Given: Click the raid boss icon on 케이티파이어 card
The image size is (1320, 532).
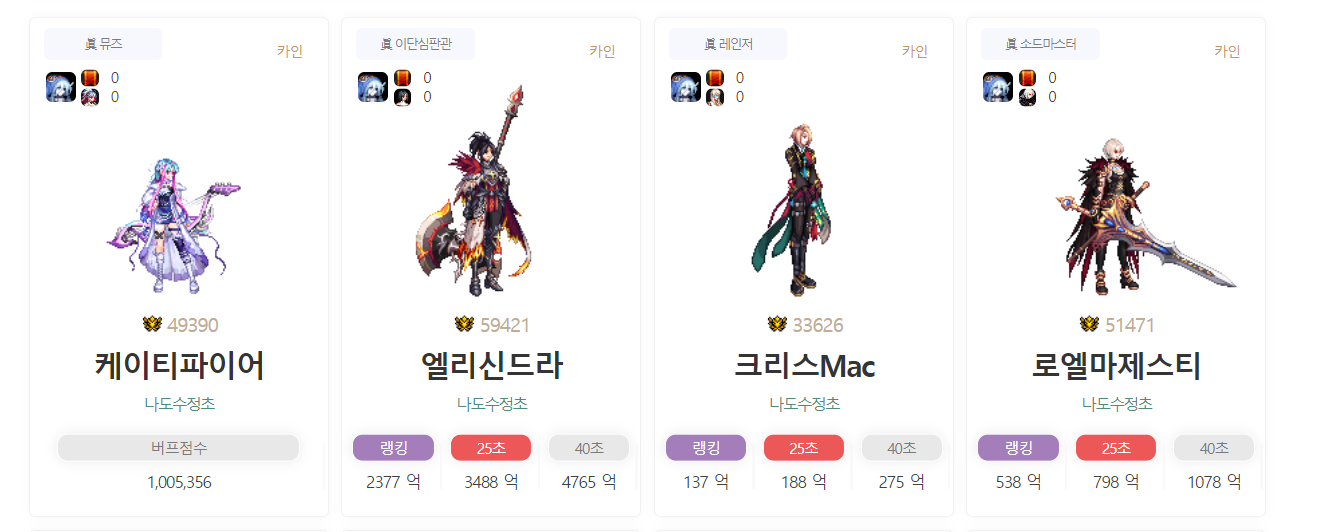Looking at the screenshot, I should 61,87.
